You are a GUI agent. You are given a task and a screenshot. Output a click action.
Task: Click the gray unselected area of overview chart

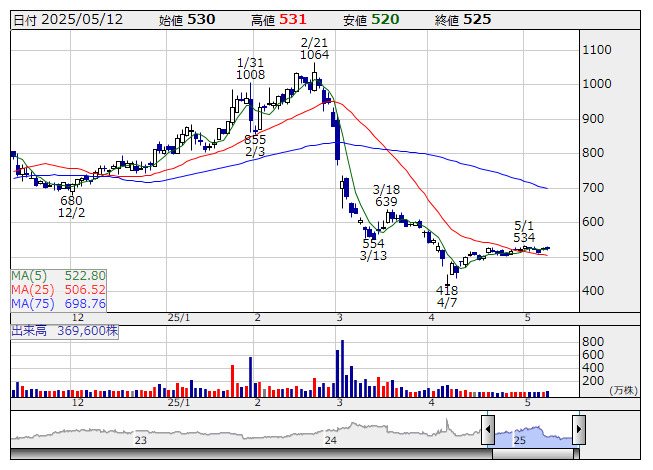[x=246, y=433]
